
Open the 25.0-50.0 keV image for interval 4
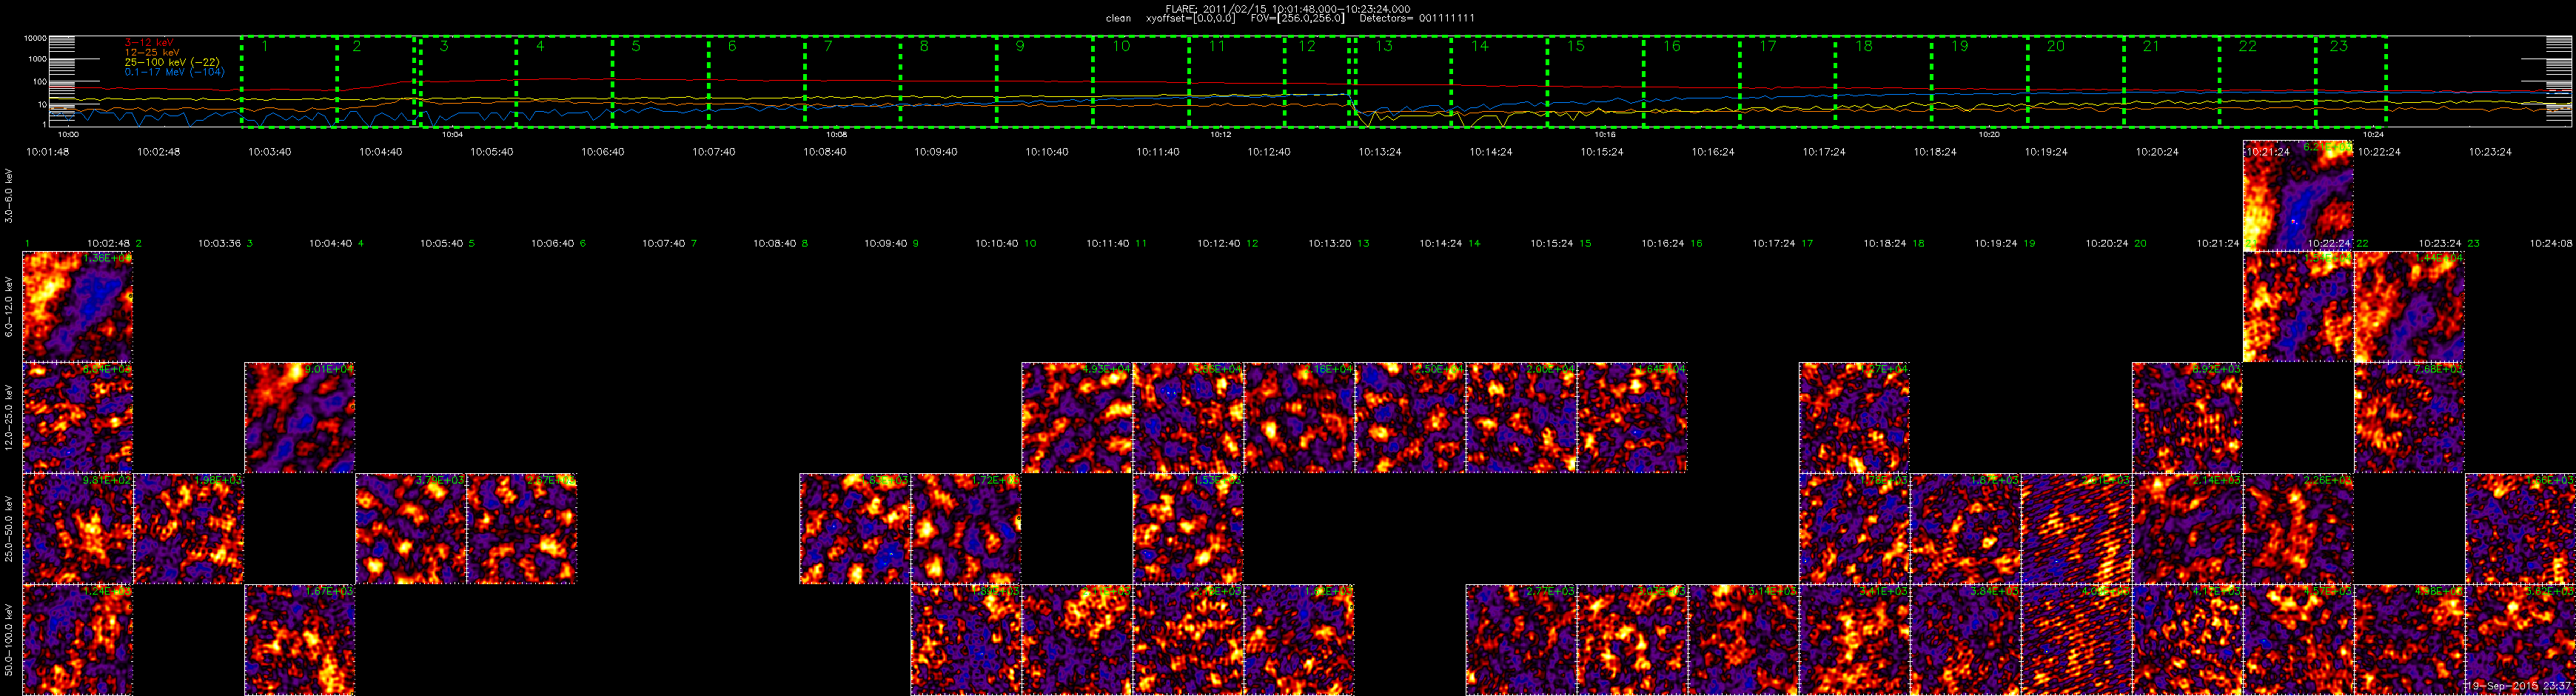click(x=410, y=529)
